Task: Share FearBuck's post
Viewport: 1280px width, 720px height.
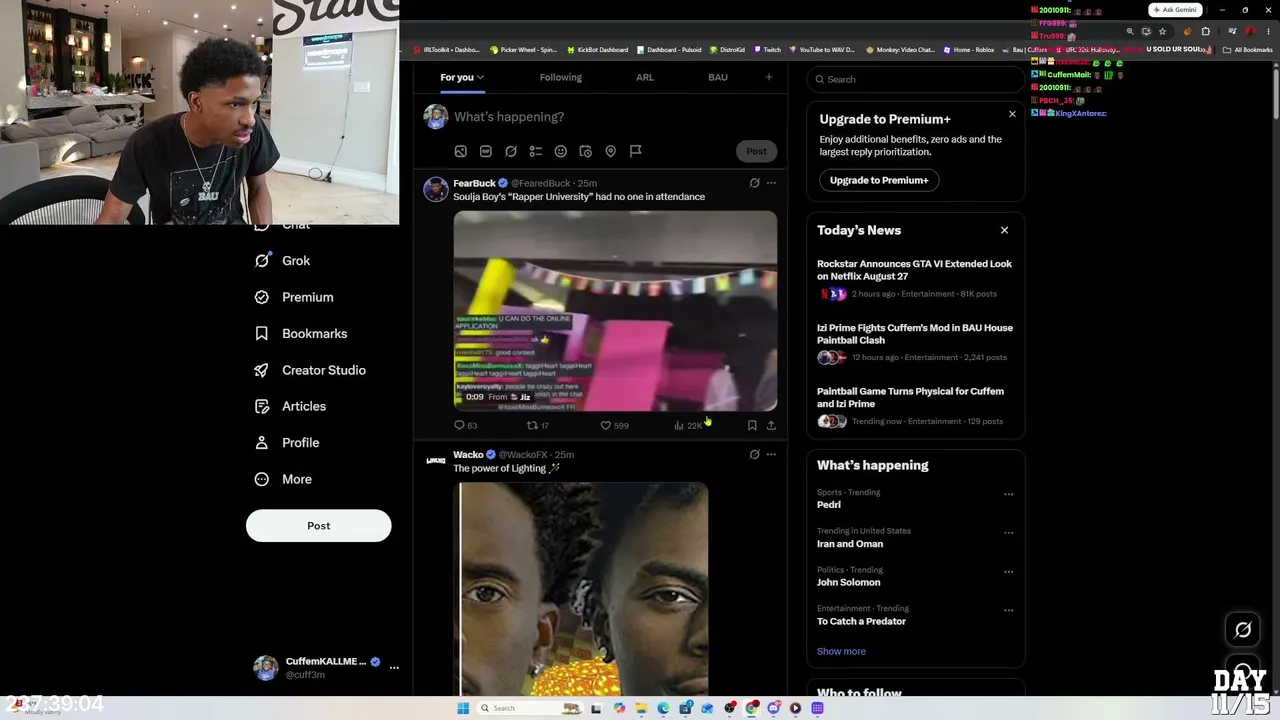Action: [x=771, y=425]
